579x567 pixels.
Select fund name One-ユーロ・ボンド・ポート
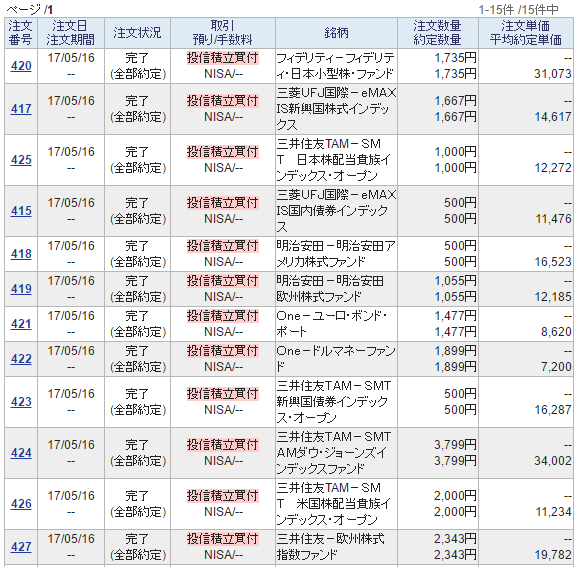(332, 324)
